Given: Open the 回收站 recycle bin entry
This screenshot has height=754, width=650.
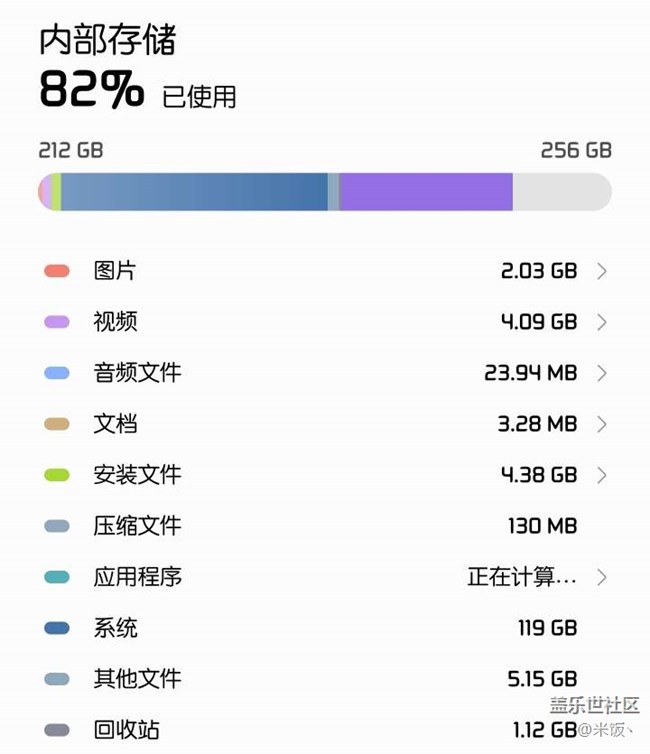Looking at the screenshot, I should 127,730.
